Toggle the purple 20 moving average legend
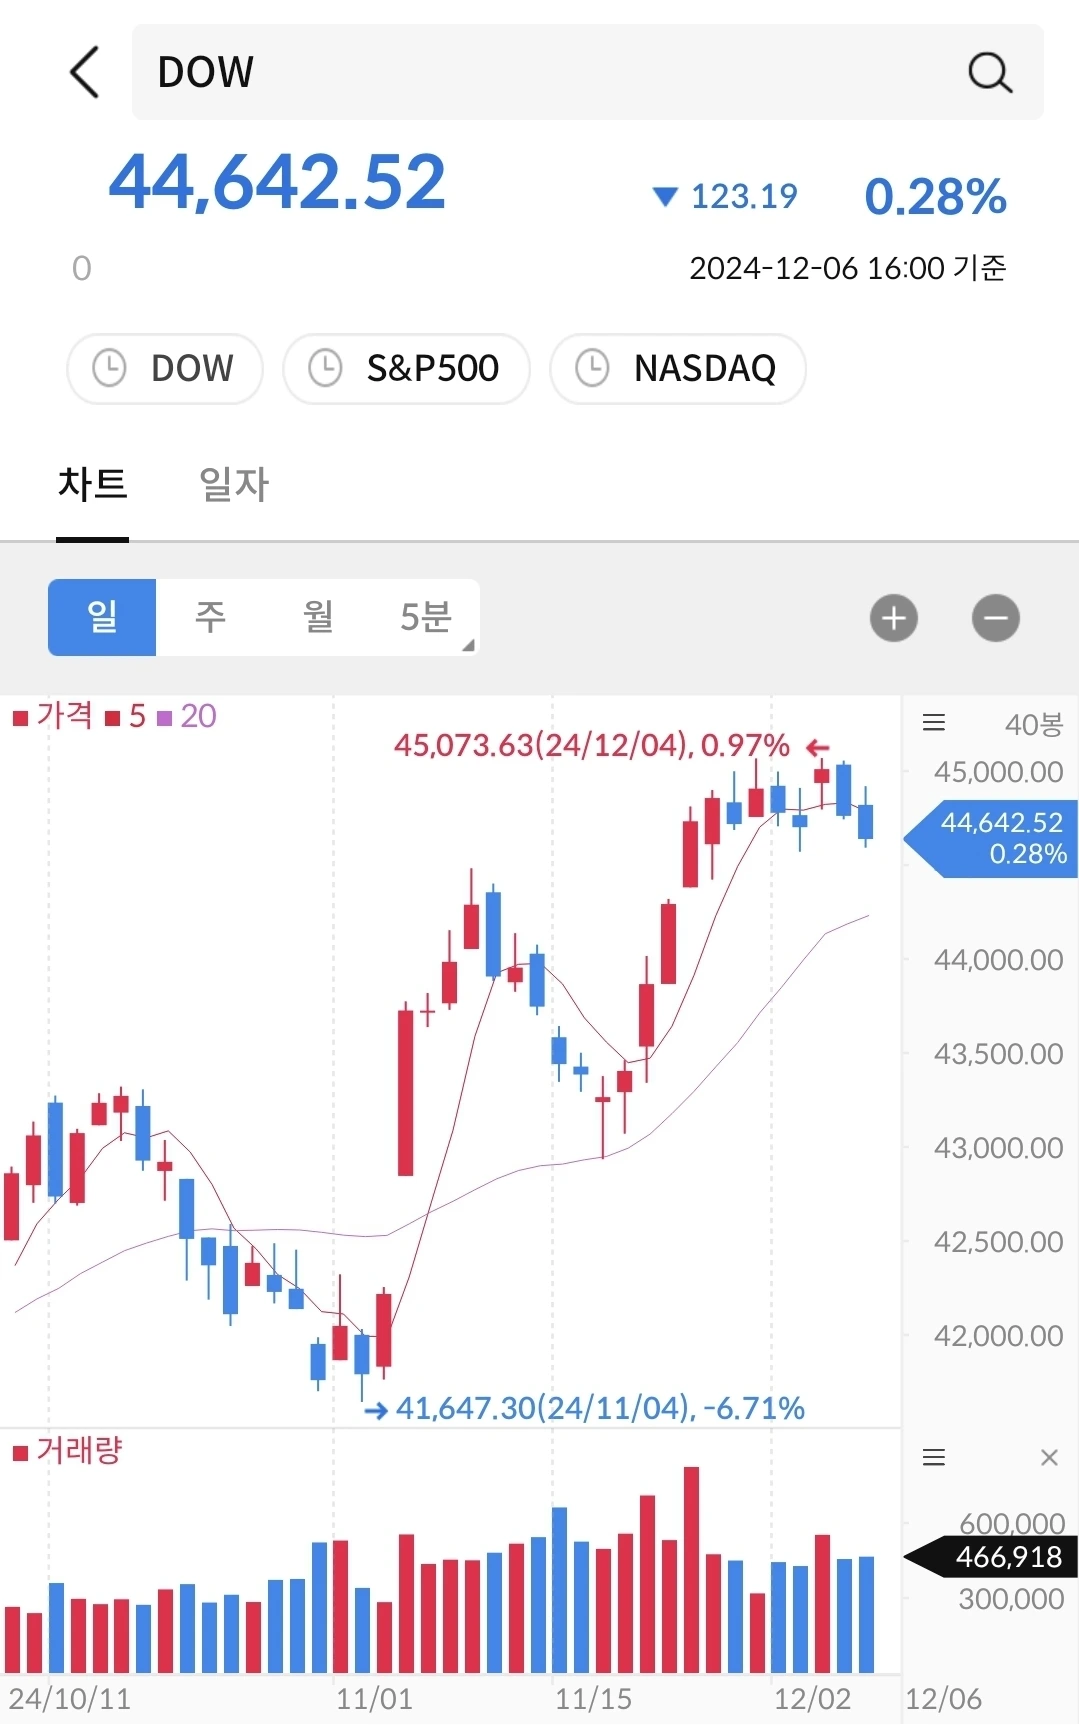Image resolution: width=1079 pixels, height=1732 pixels. (x=190, y=717)
